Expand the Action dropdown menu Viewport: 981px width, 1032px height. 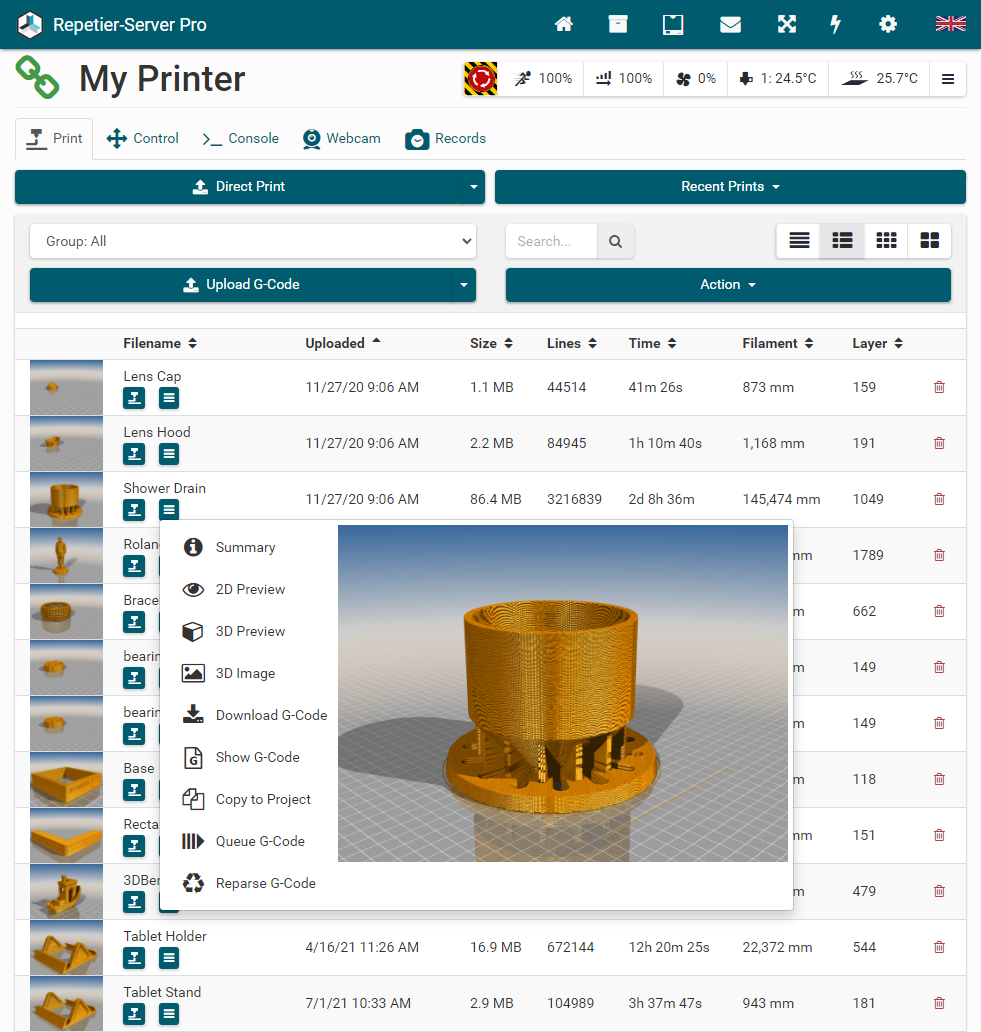727,285
